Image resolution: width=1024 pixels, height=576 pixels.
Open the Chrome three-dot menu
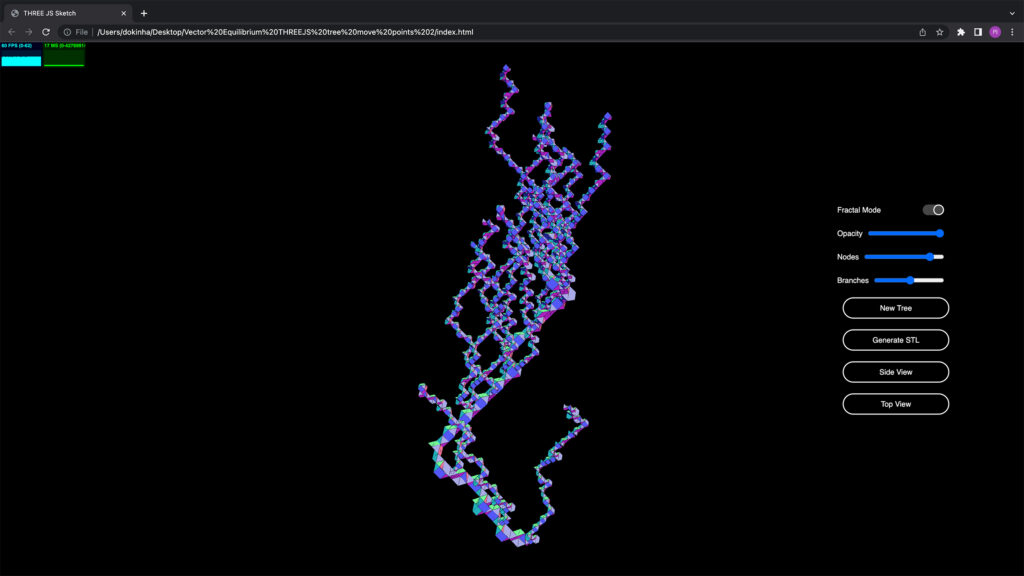click(1012, 32)
